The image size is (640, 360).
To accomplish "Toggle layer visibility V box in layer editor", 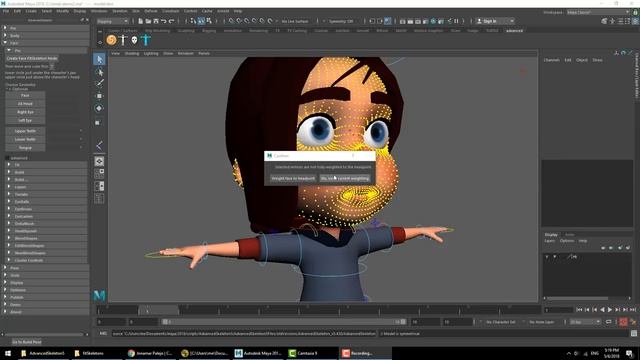I will pos(547,257).
